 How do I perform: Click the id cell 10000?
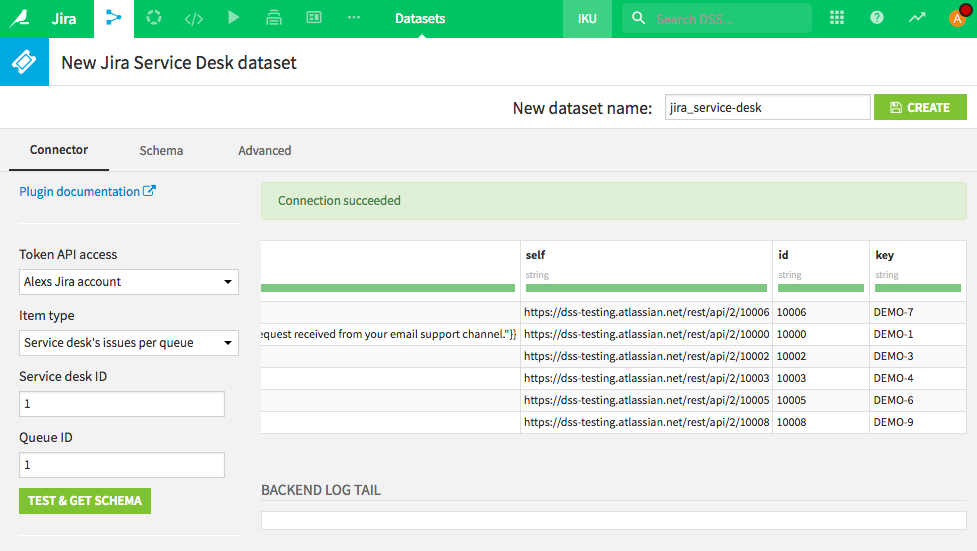point(821,334)
